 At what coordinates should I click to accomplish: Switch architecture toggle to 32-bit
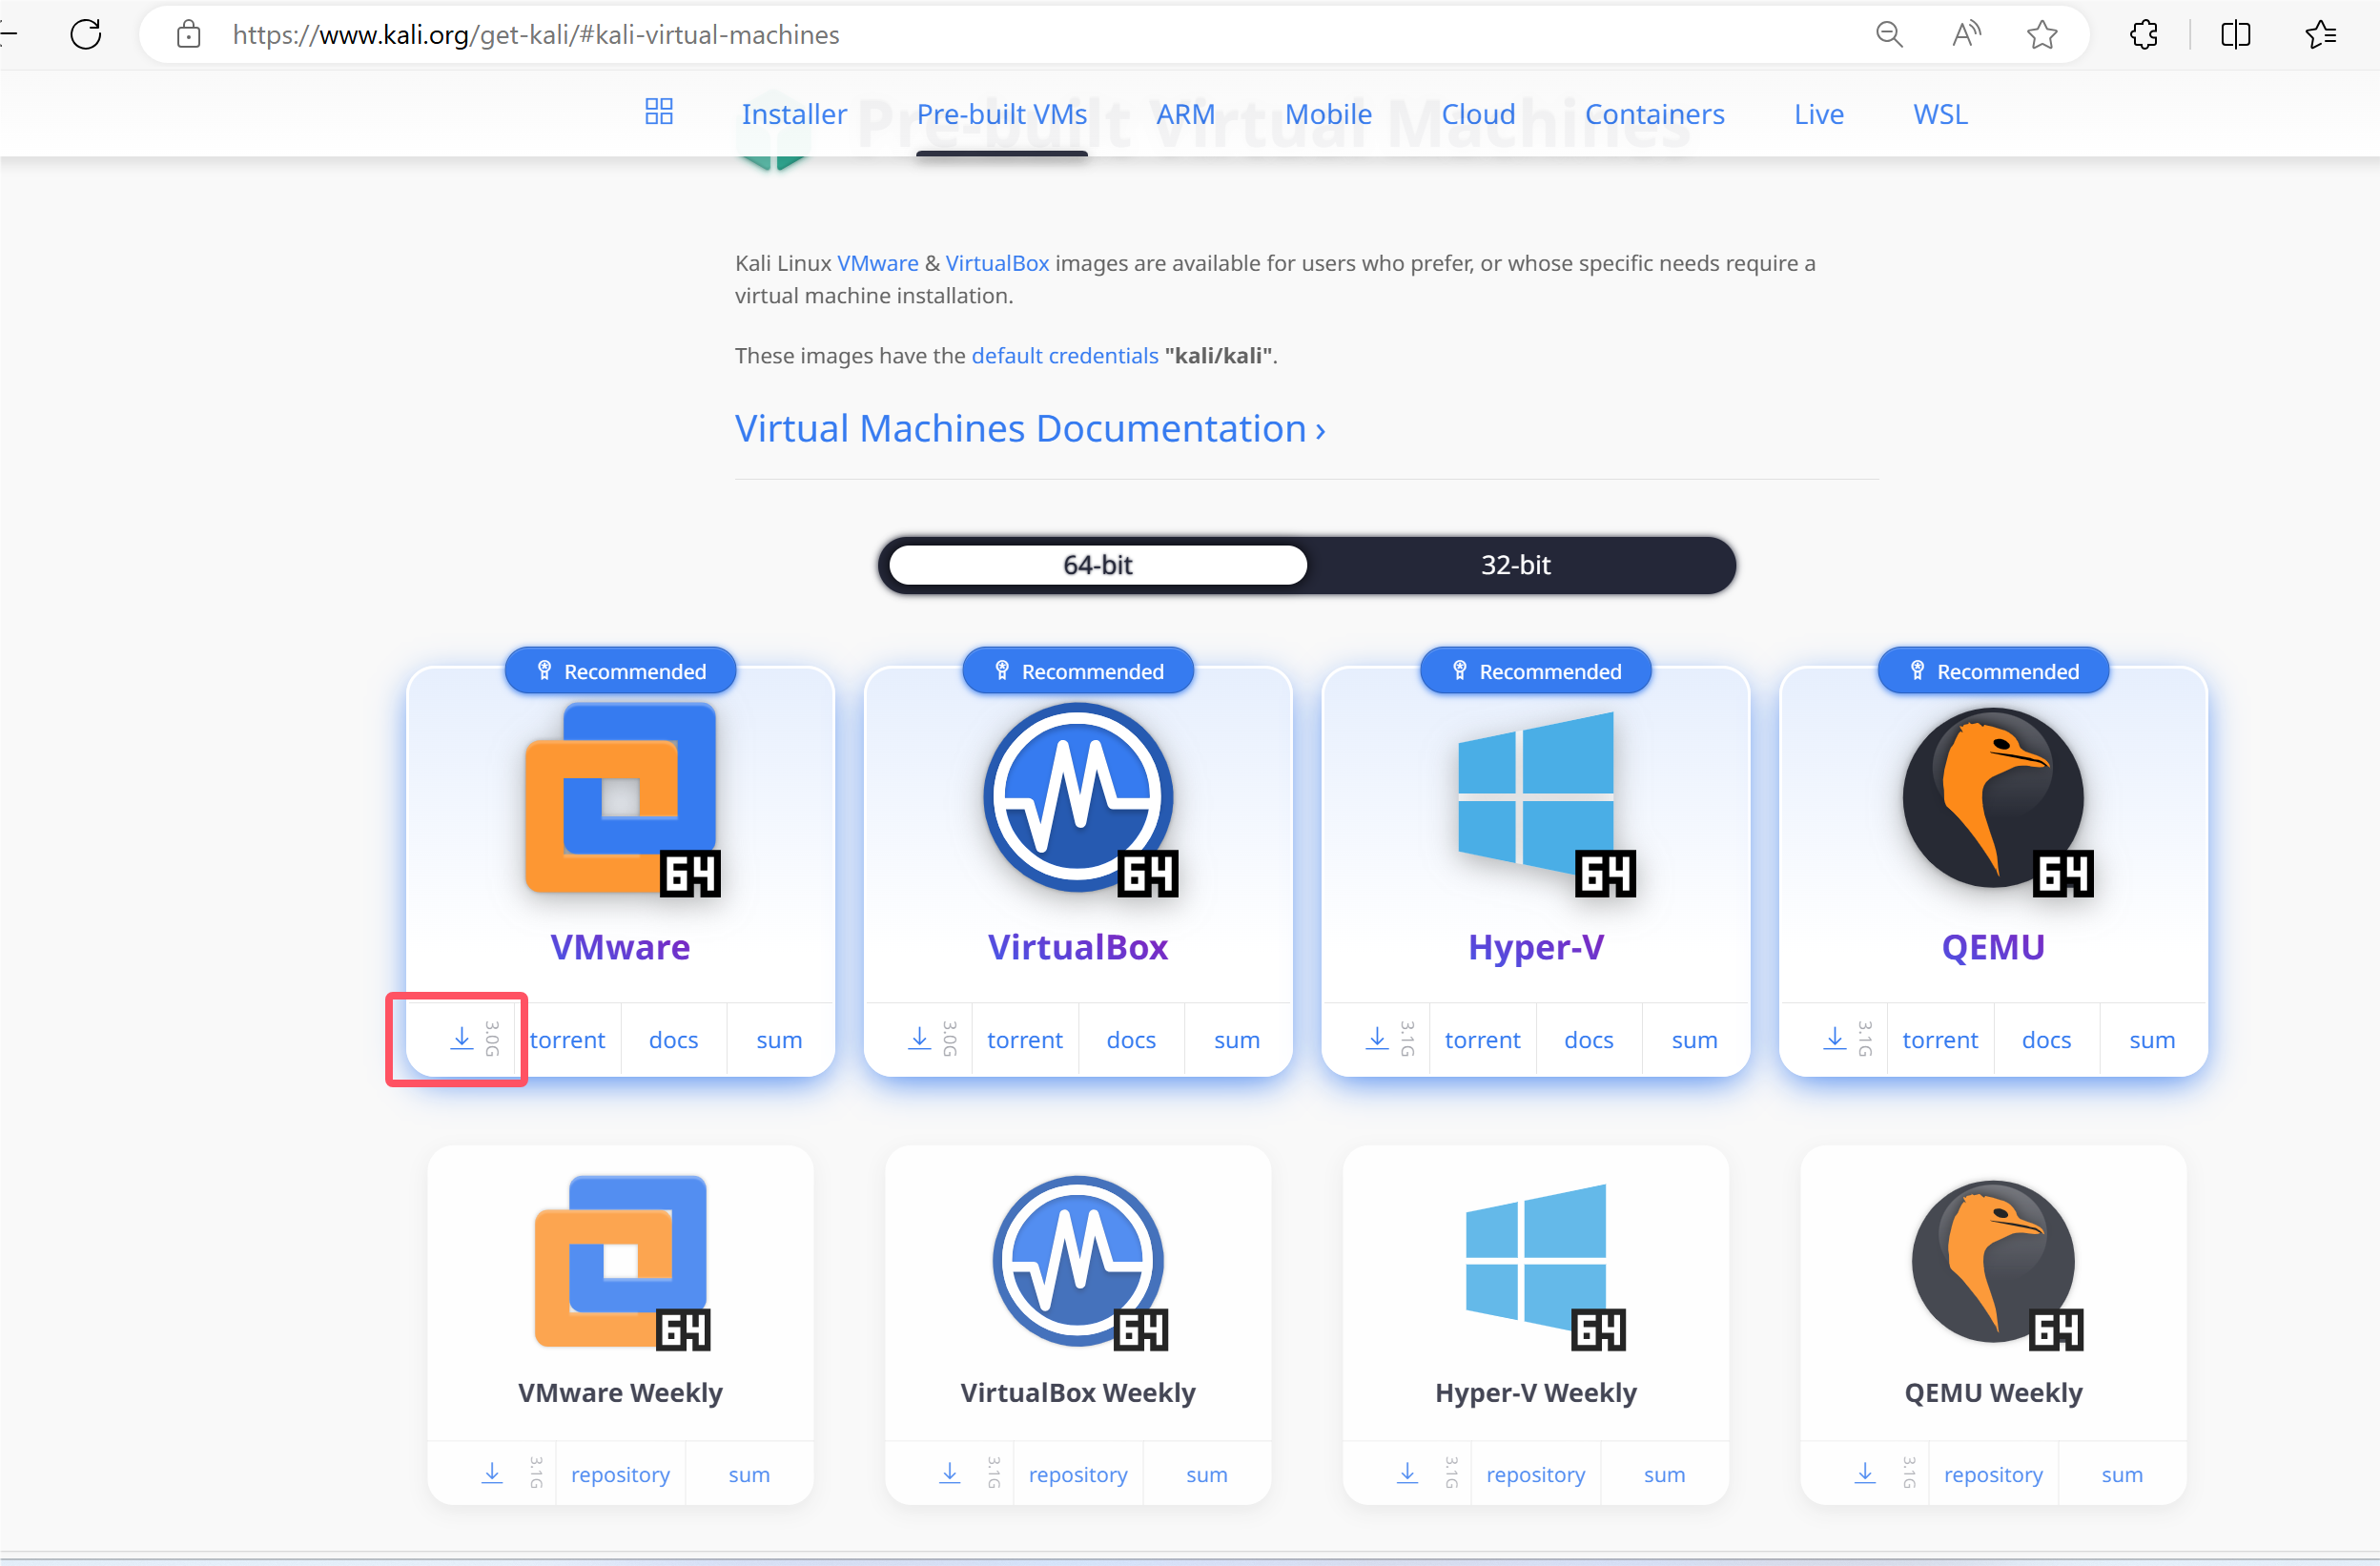pyautogui.click(x=1515, y=565)
